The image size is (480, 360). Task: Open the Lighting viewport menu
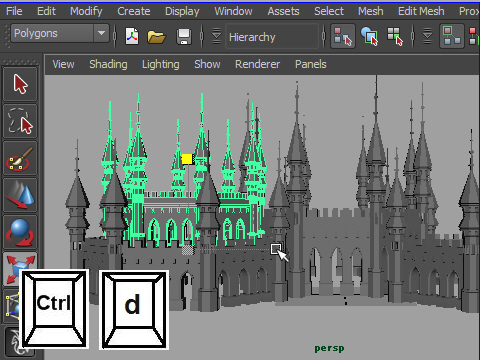pyautogui.click(x=161, y=64)
